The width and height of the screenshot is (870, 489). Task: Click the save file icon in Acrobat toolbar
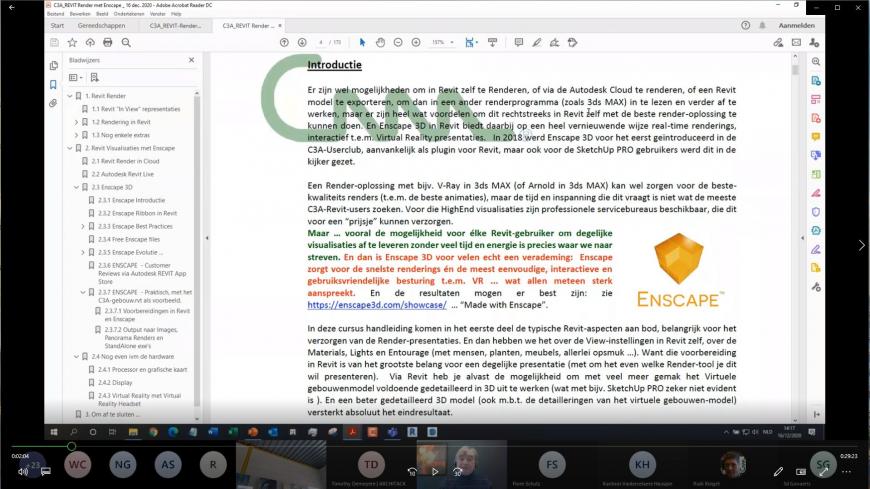tap(54, 43)
